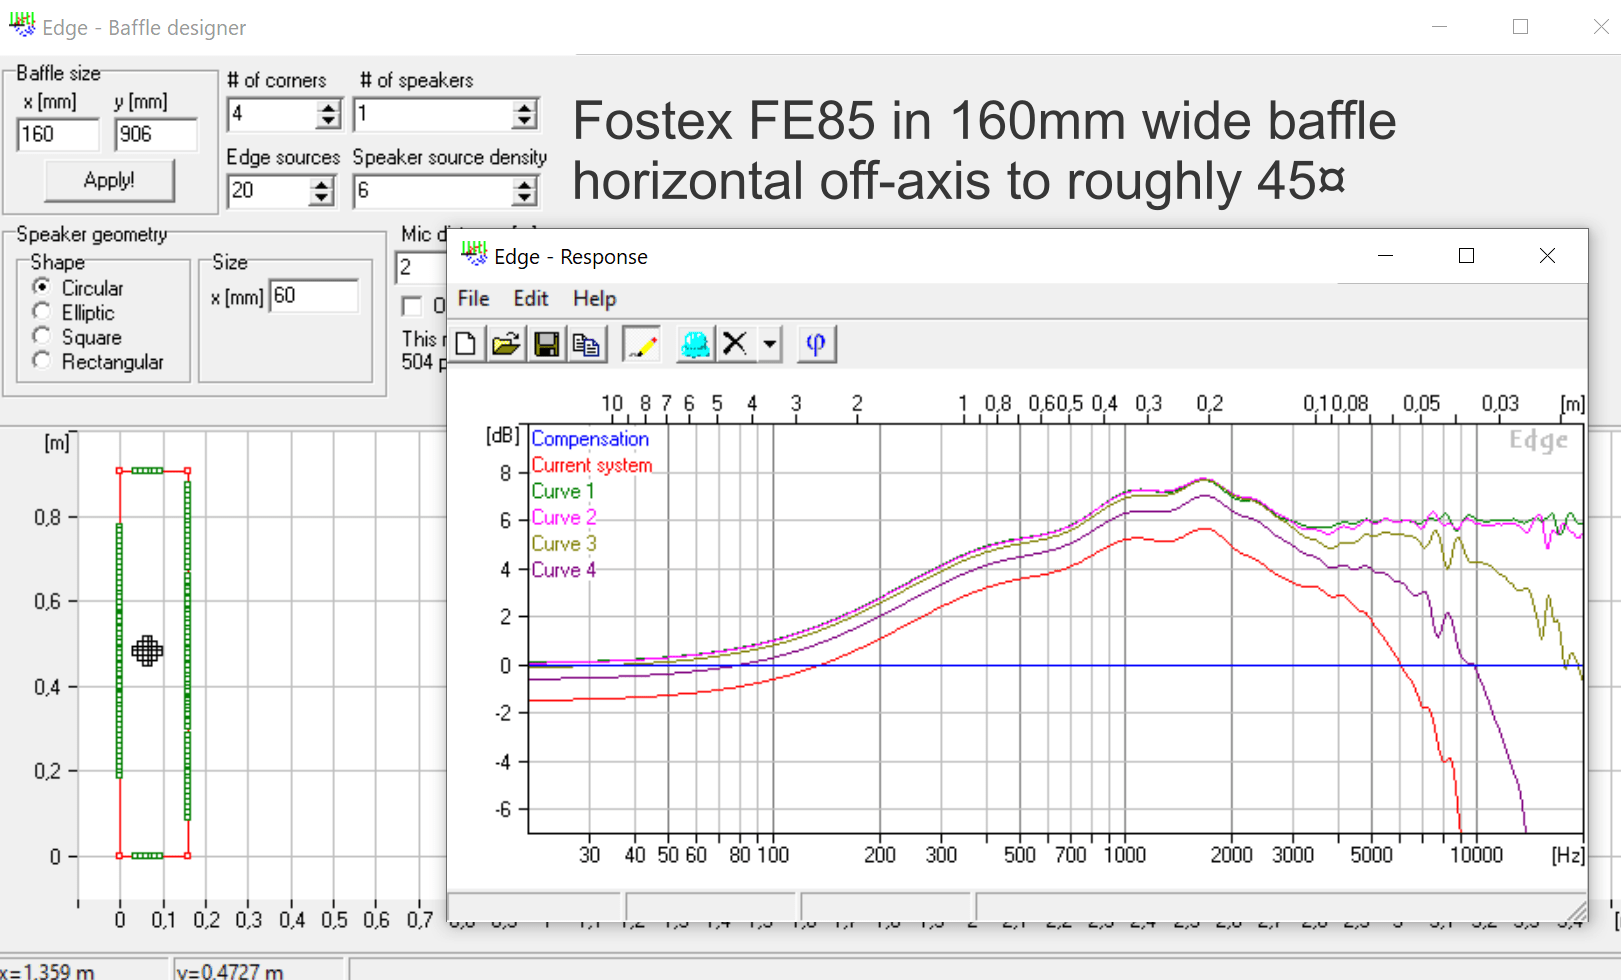Decrease the number of corners with down arrow
This screenshot has width=1621, height=980.
click(328, 122)
